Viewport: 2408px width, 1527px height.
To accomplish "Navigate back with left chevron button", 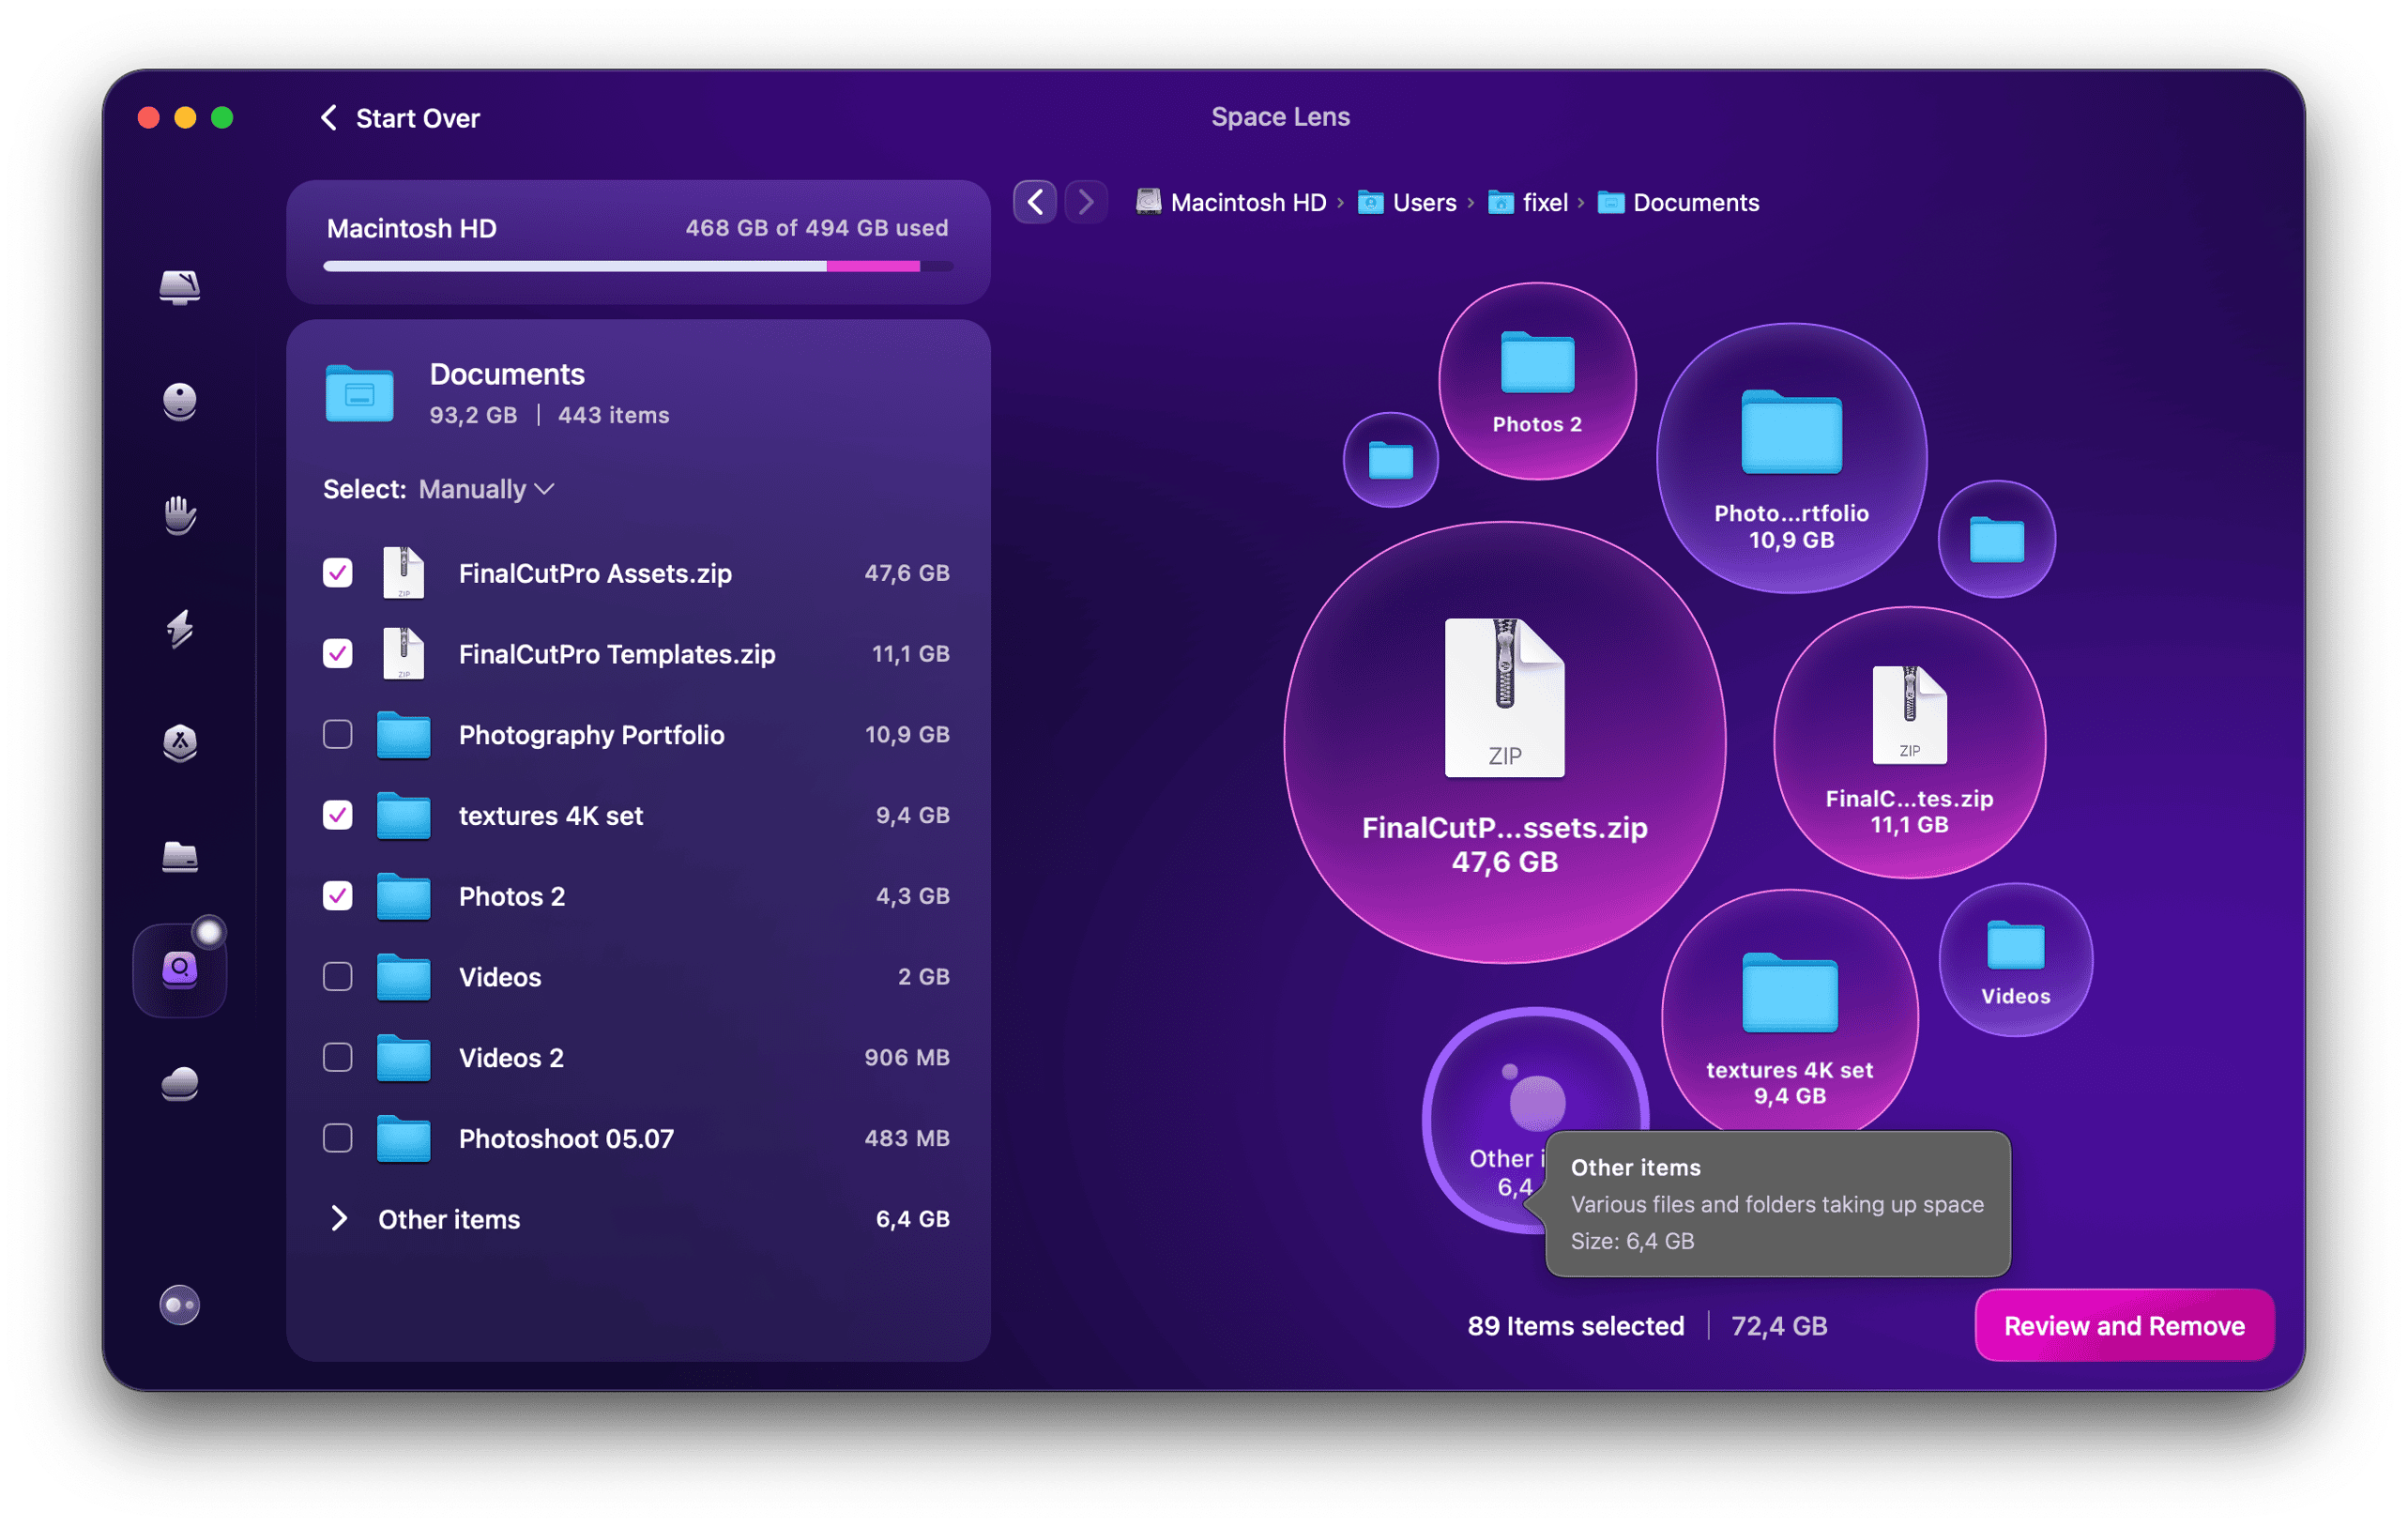I will (x=1035, y=202).
